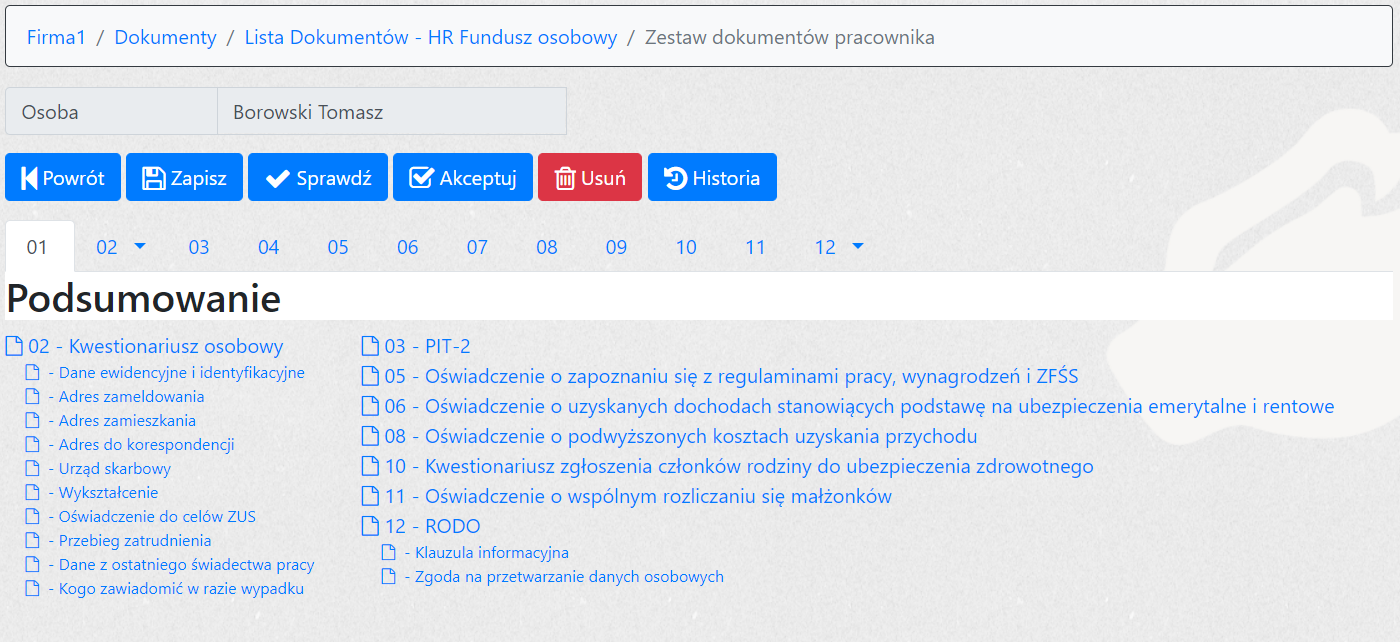Open tab 09
Screen dimensions: 1400x642
(616, 247)
